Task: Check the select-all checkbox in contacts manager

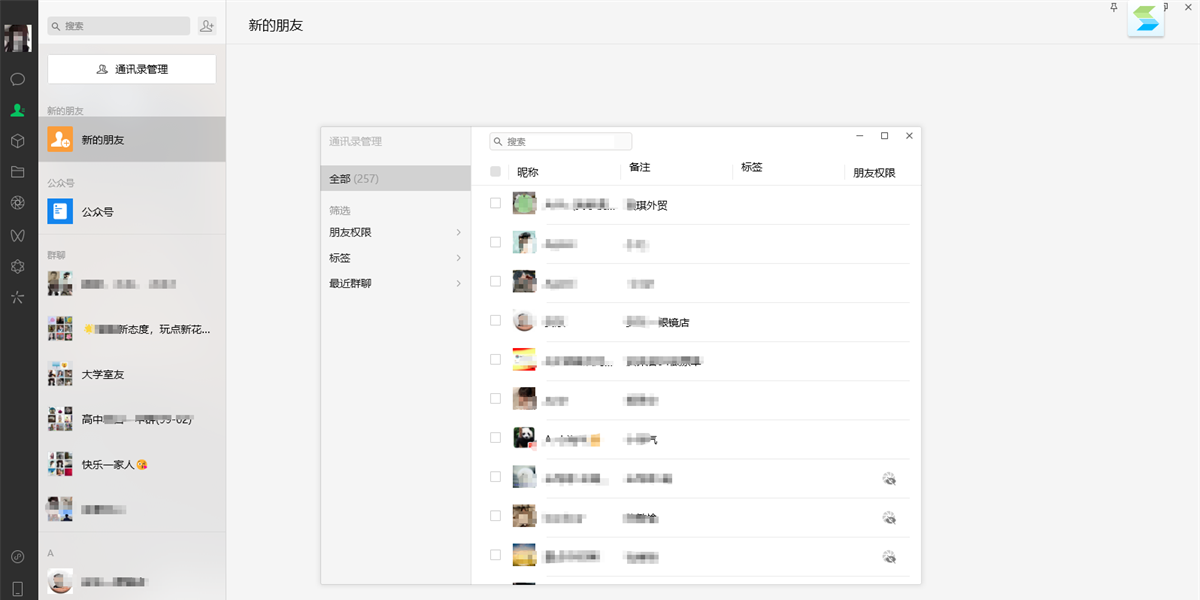Action: click(x=495, y=171)
